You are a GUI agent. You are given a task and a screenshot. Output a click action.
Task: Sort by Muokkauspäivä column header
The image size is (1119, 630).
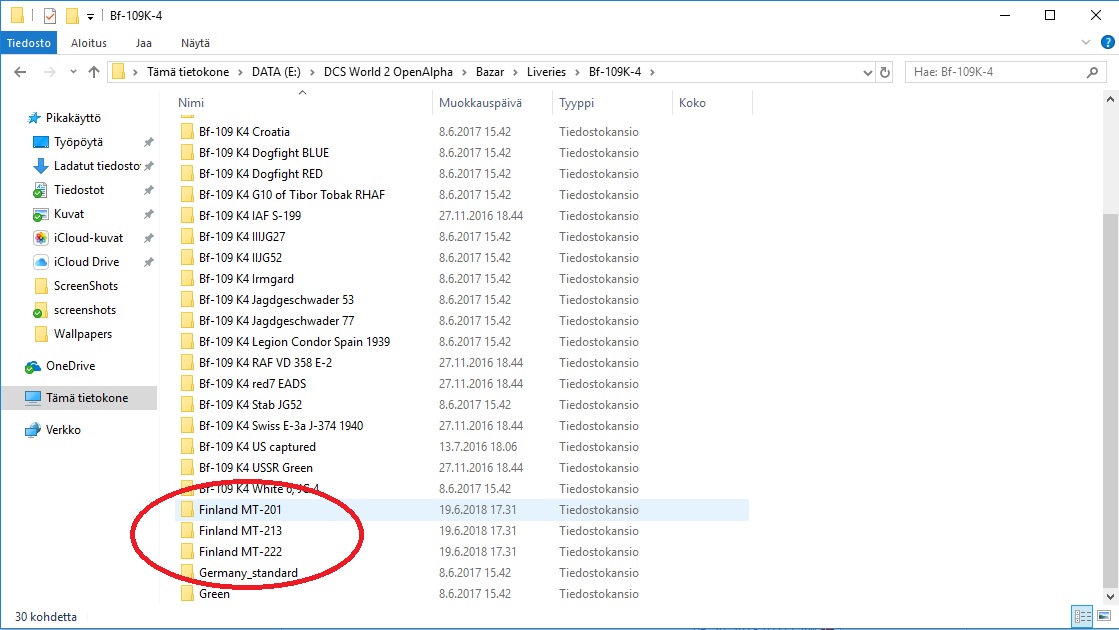(x=480, y=103)
